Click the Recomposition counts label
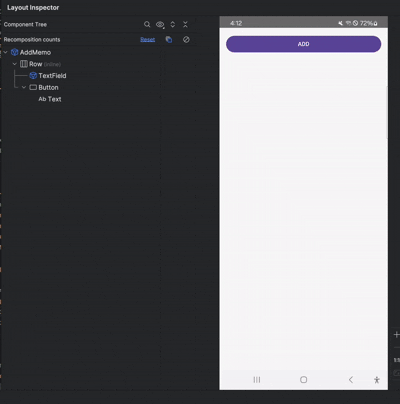 pyautogui.click(x=32, y=40)
